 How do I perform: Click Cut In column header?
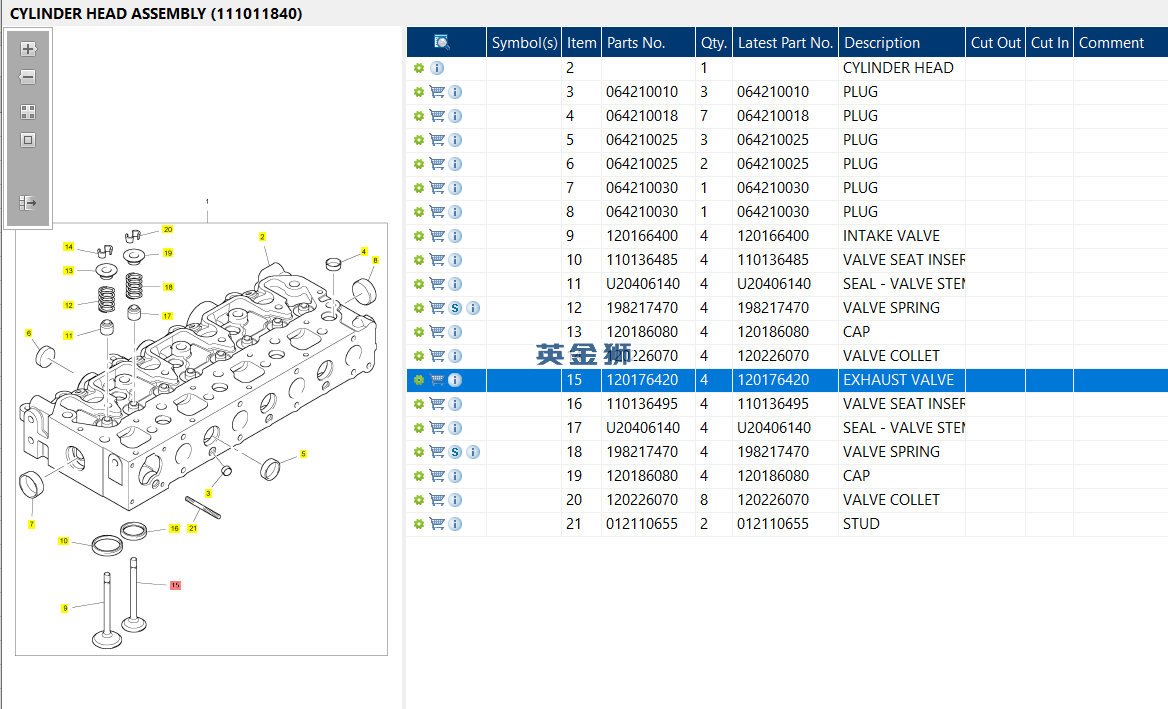click(1050, 42)
